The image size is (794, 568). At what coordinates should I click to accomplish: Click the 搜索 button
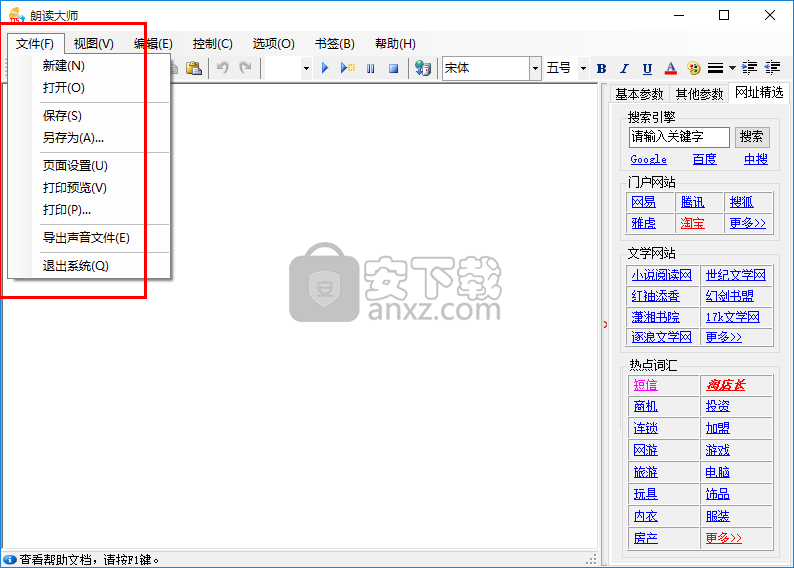tap(752, 137)
